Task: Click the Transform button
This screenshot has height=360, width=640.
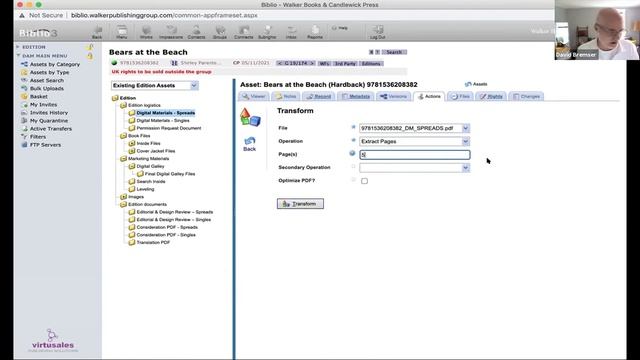Action: point(300,204)
